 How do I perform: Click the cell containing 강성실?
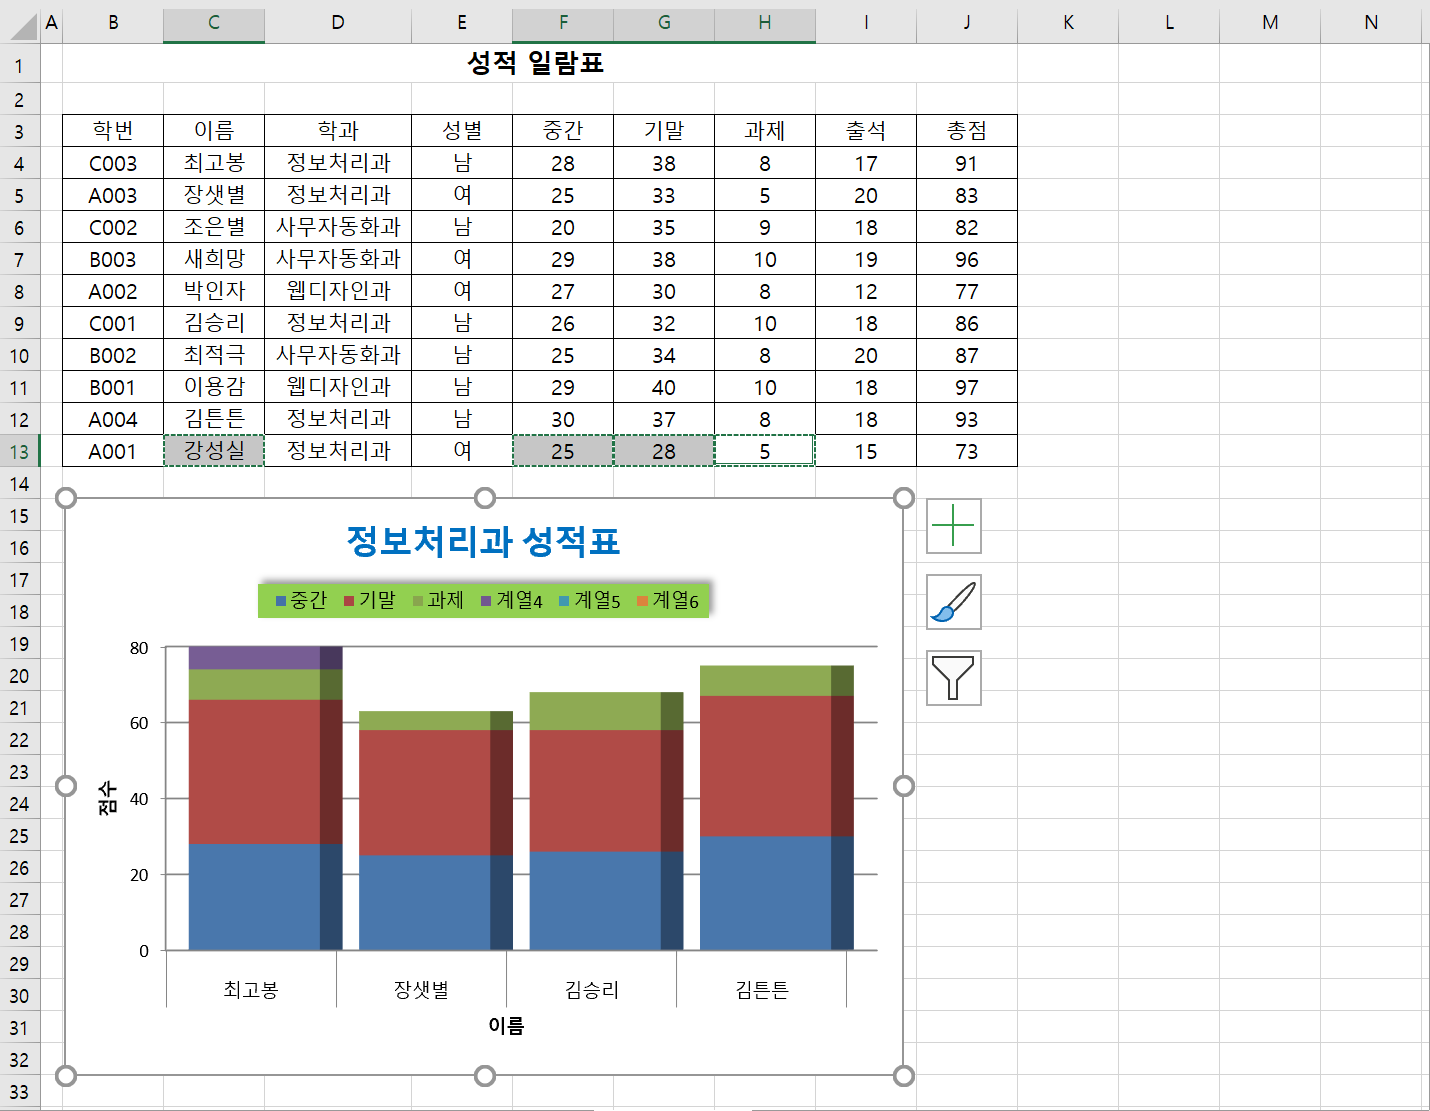click(214, 451)
